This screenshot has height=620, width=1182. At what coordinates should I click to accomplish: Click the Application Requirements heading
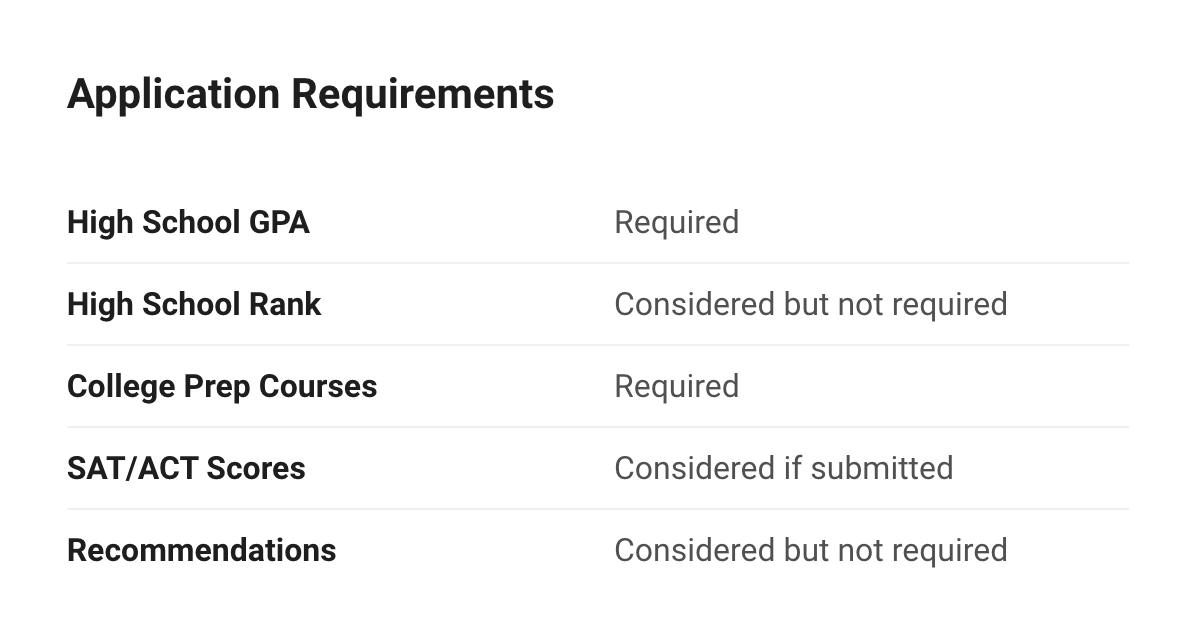click(310, 95)
